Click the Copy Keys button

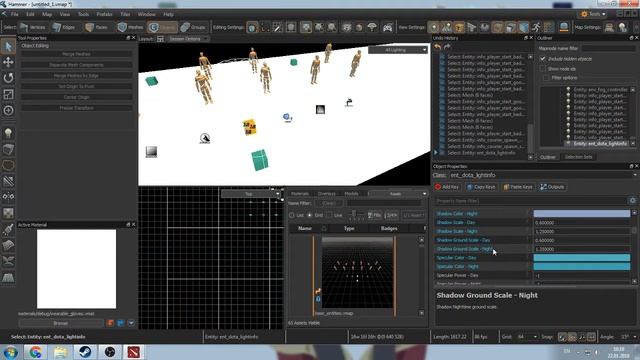481,187
